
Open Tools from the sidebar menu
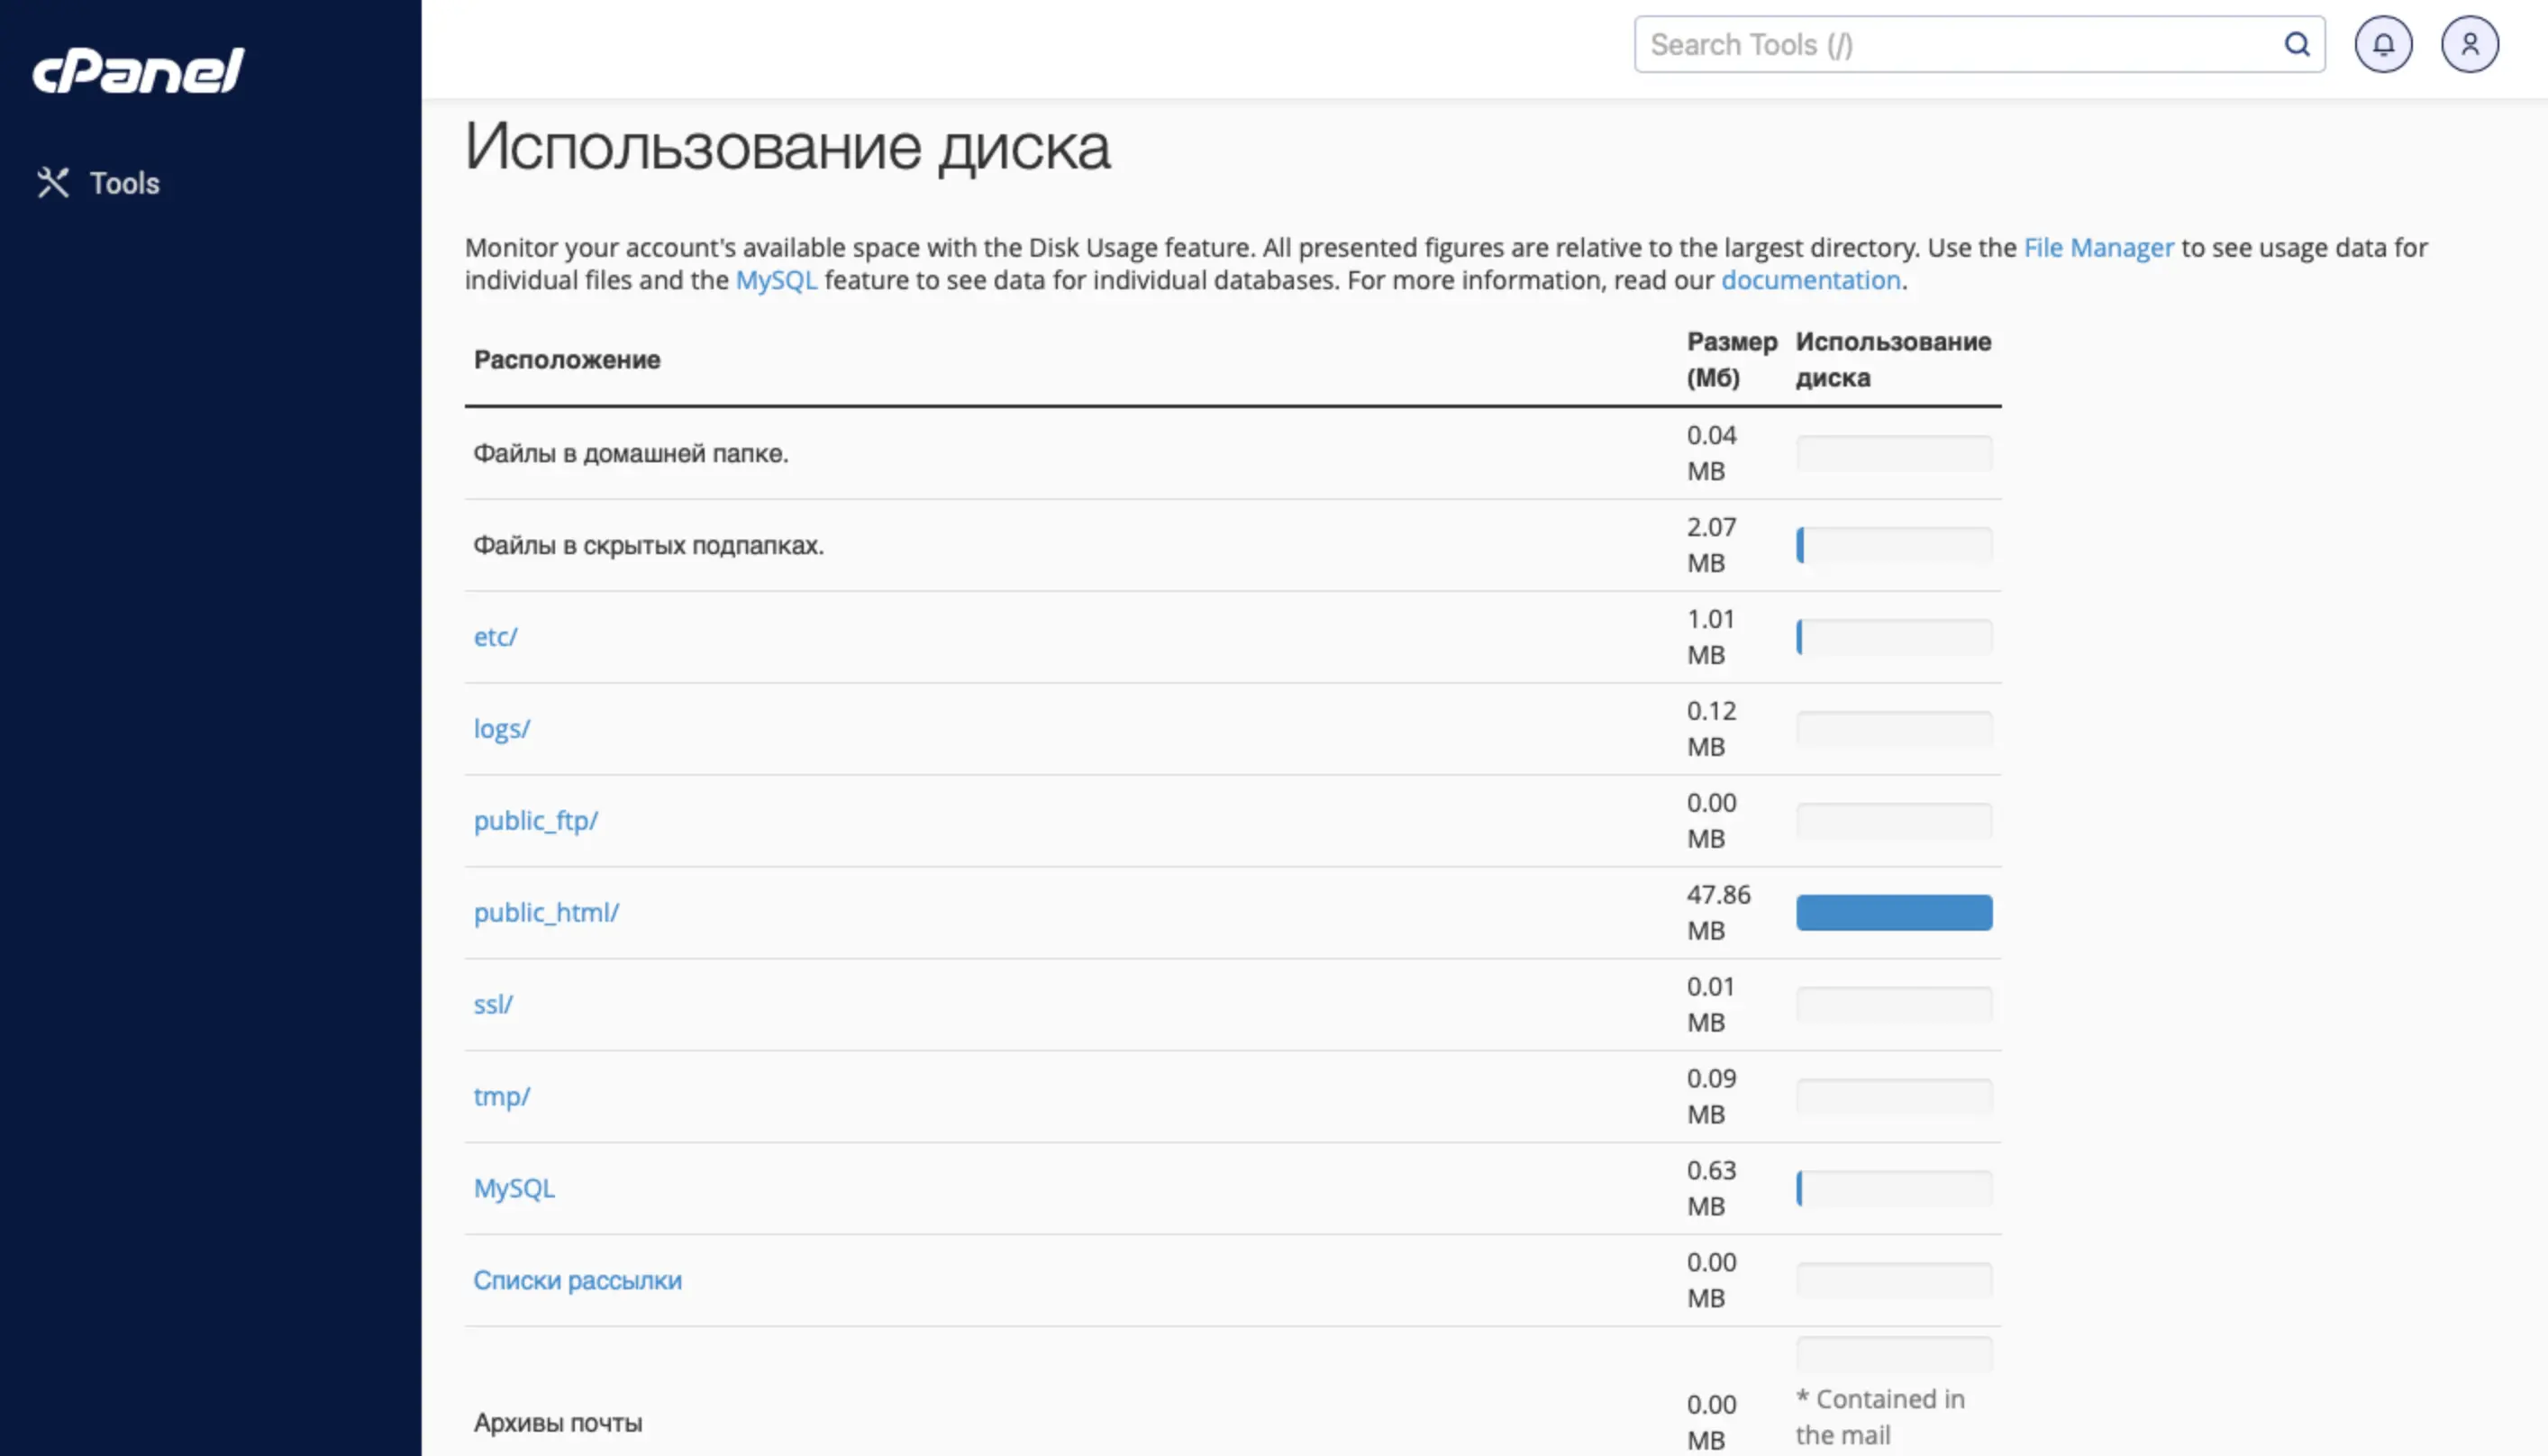[124, 183]
